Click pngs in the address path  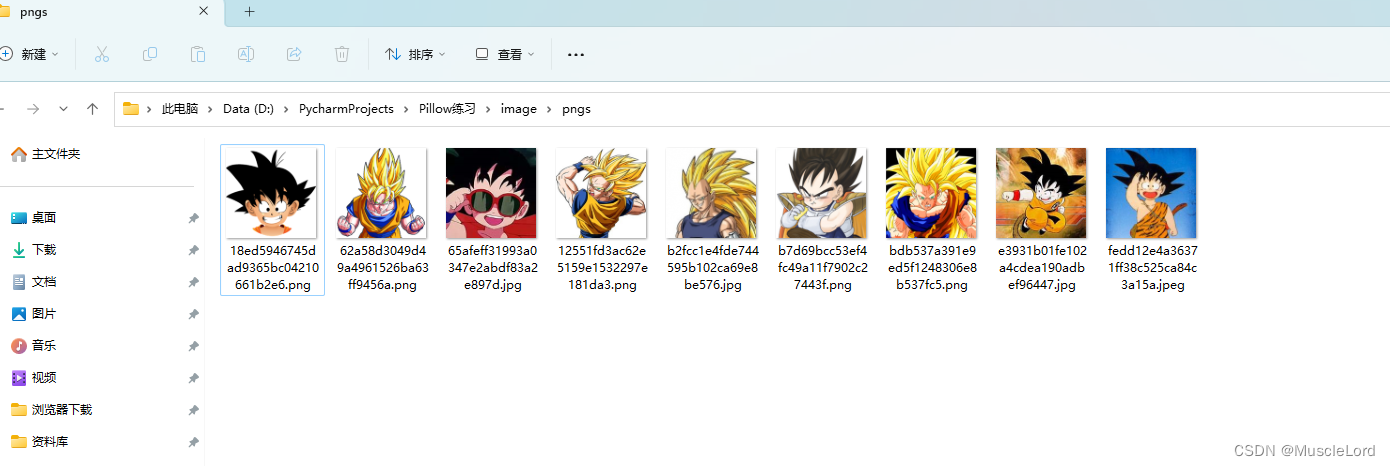point(576,109)
